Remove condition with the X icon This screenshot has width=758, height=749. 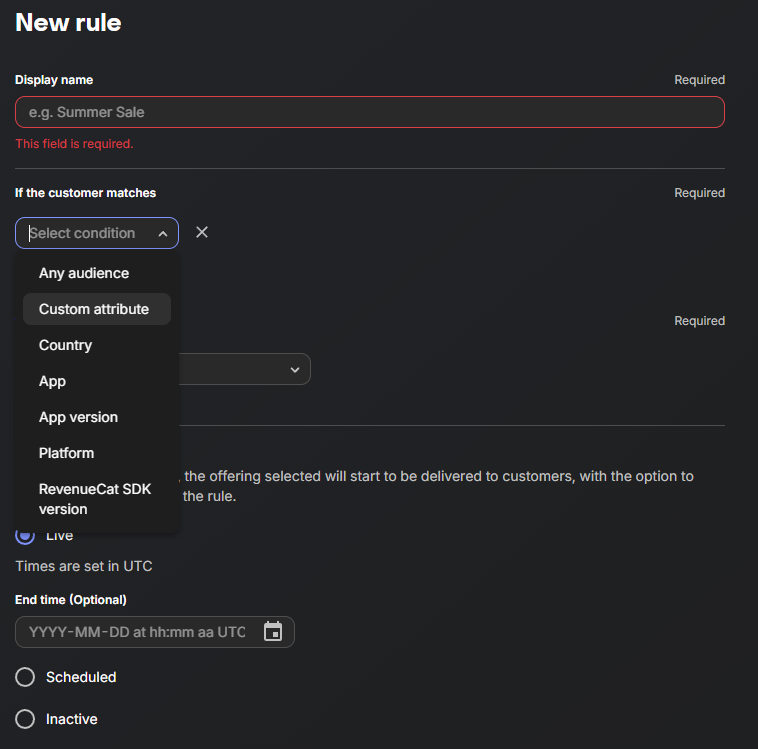coord(202,233)
